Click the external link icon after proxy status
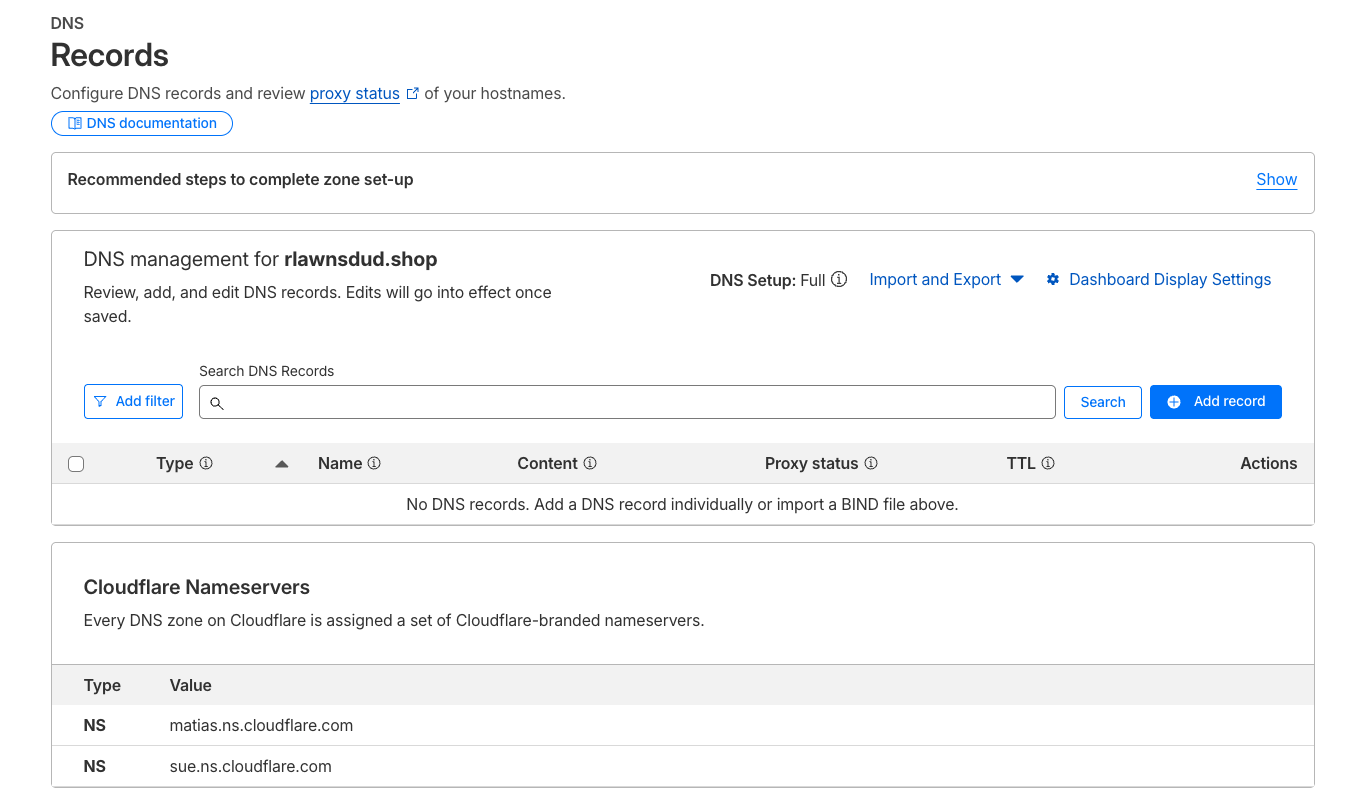Screen dimensions: 1365x811 click(412, 94)
